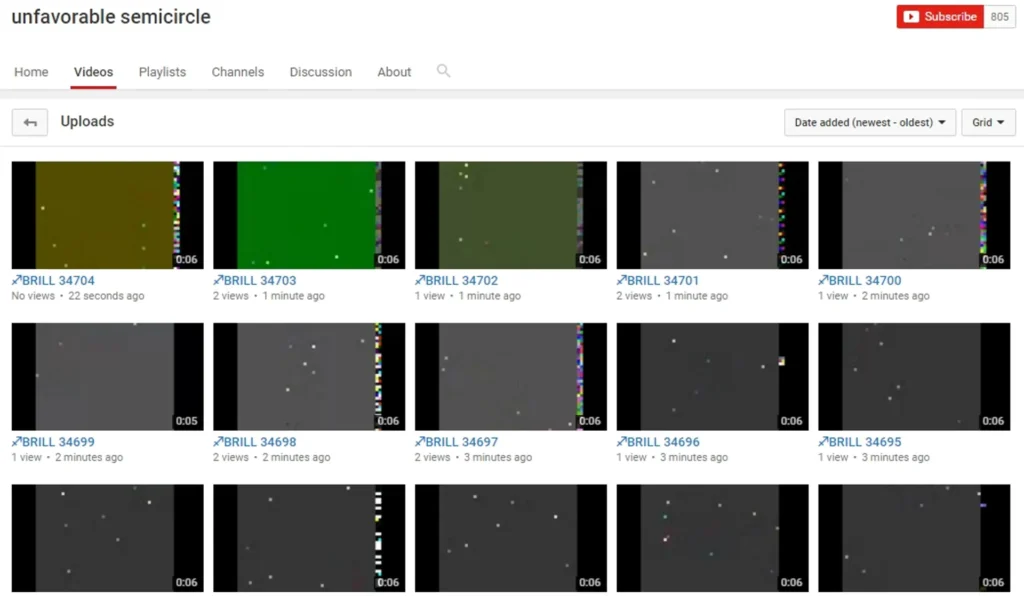Select the Home tab

tap(31, 72)
